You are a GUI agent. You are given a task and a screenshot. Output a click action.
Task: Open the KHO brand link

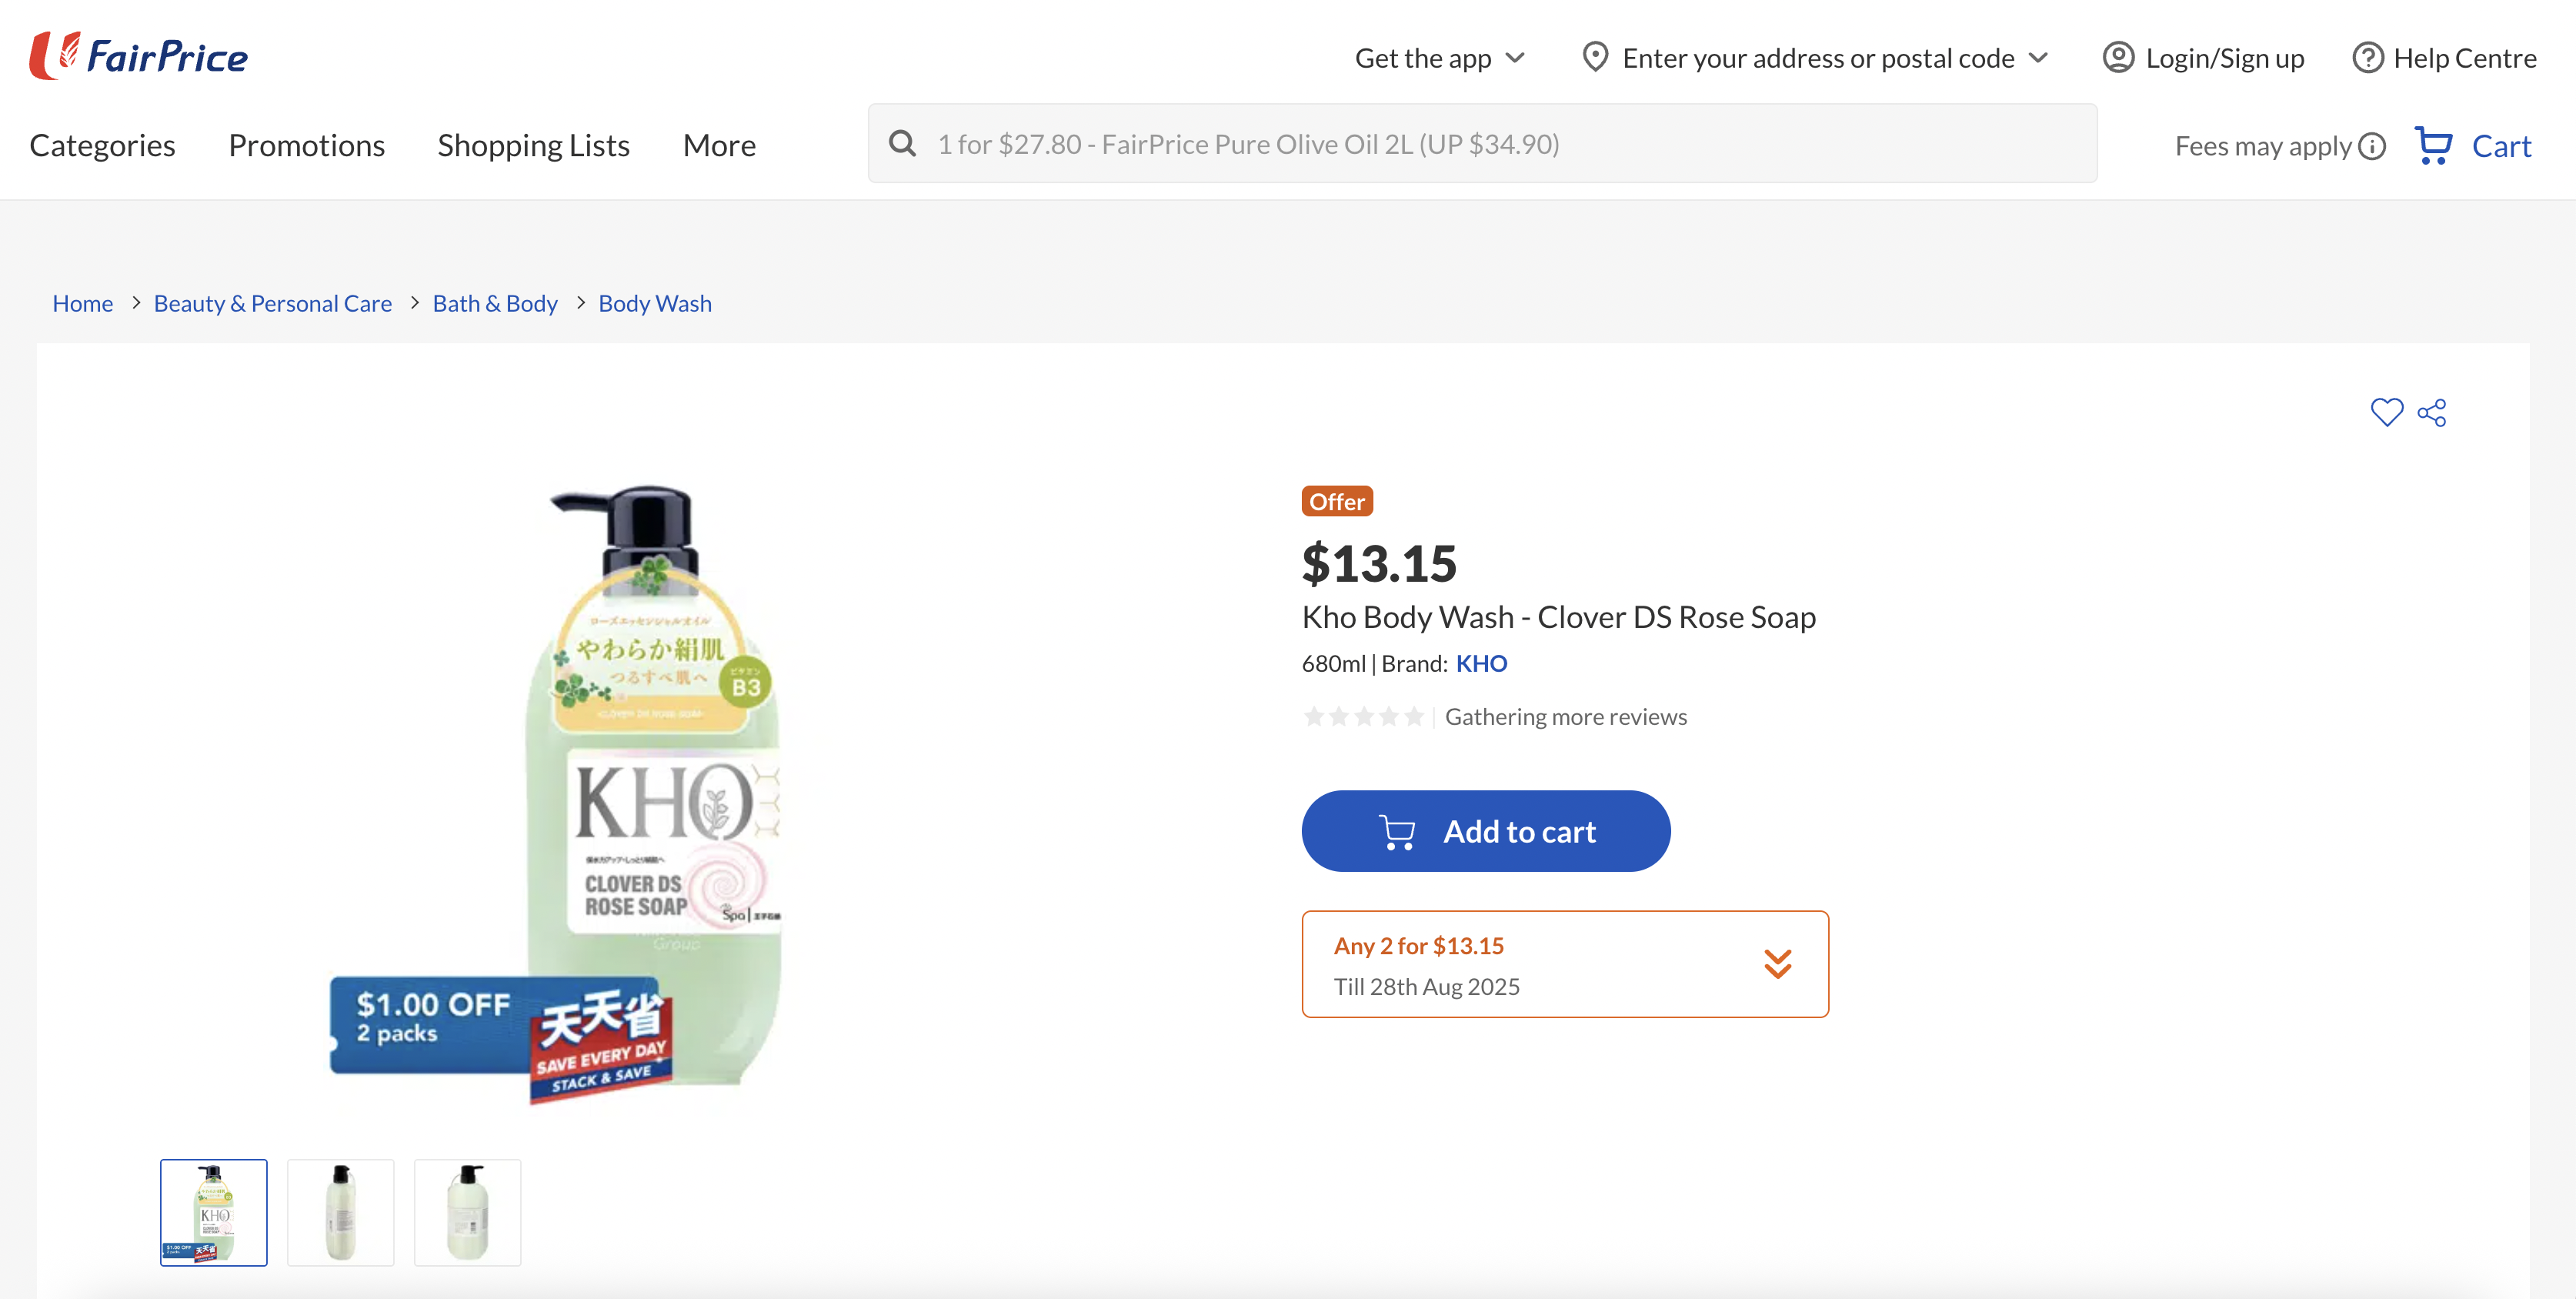click(1481, 664)
